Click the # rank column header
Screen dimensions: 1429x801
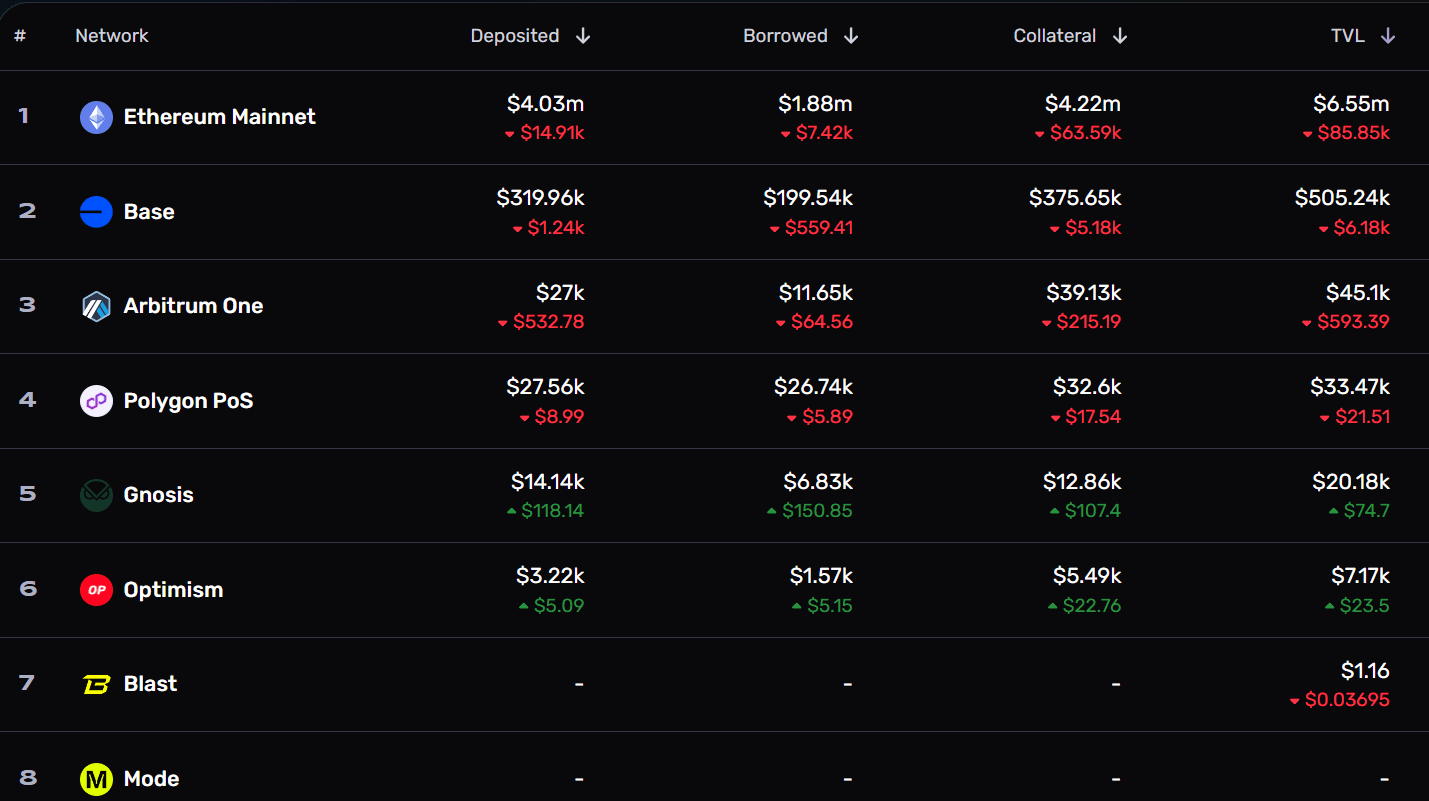coord(20,36)
